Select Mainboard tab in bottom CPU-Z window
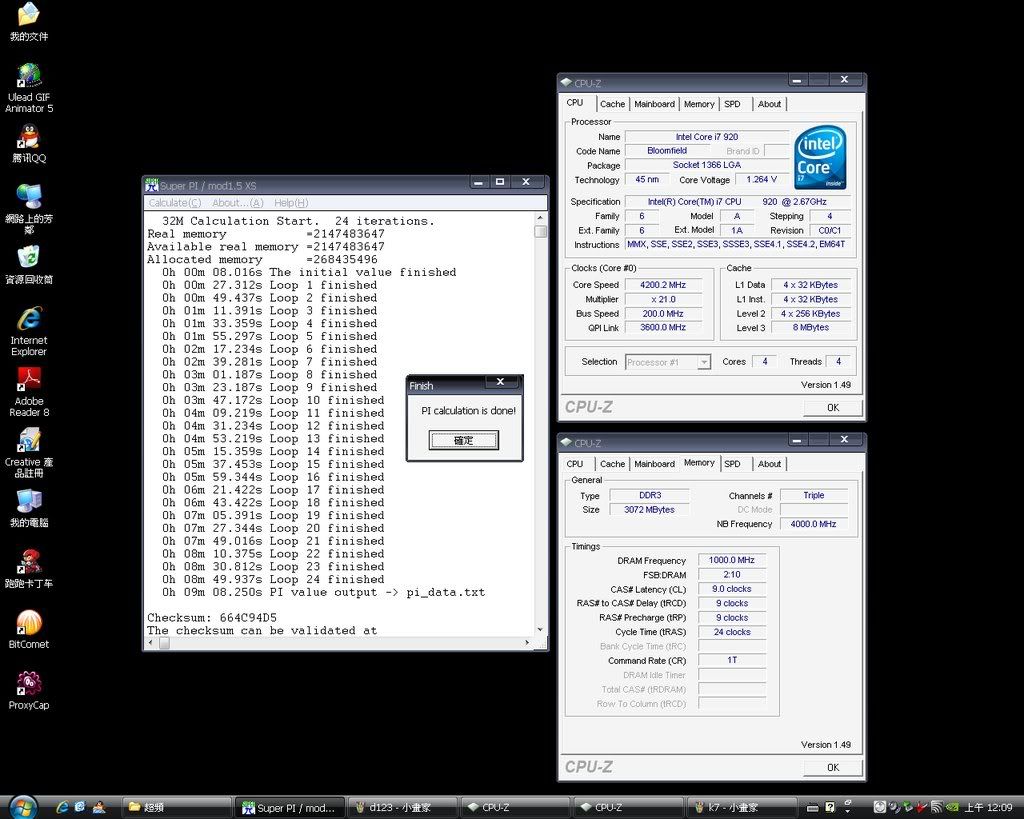1024x819 pixels. point(654,464)
